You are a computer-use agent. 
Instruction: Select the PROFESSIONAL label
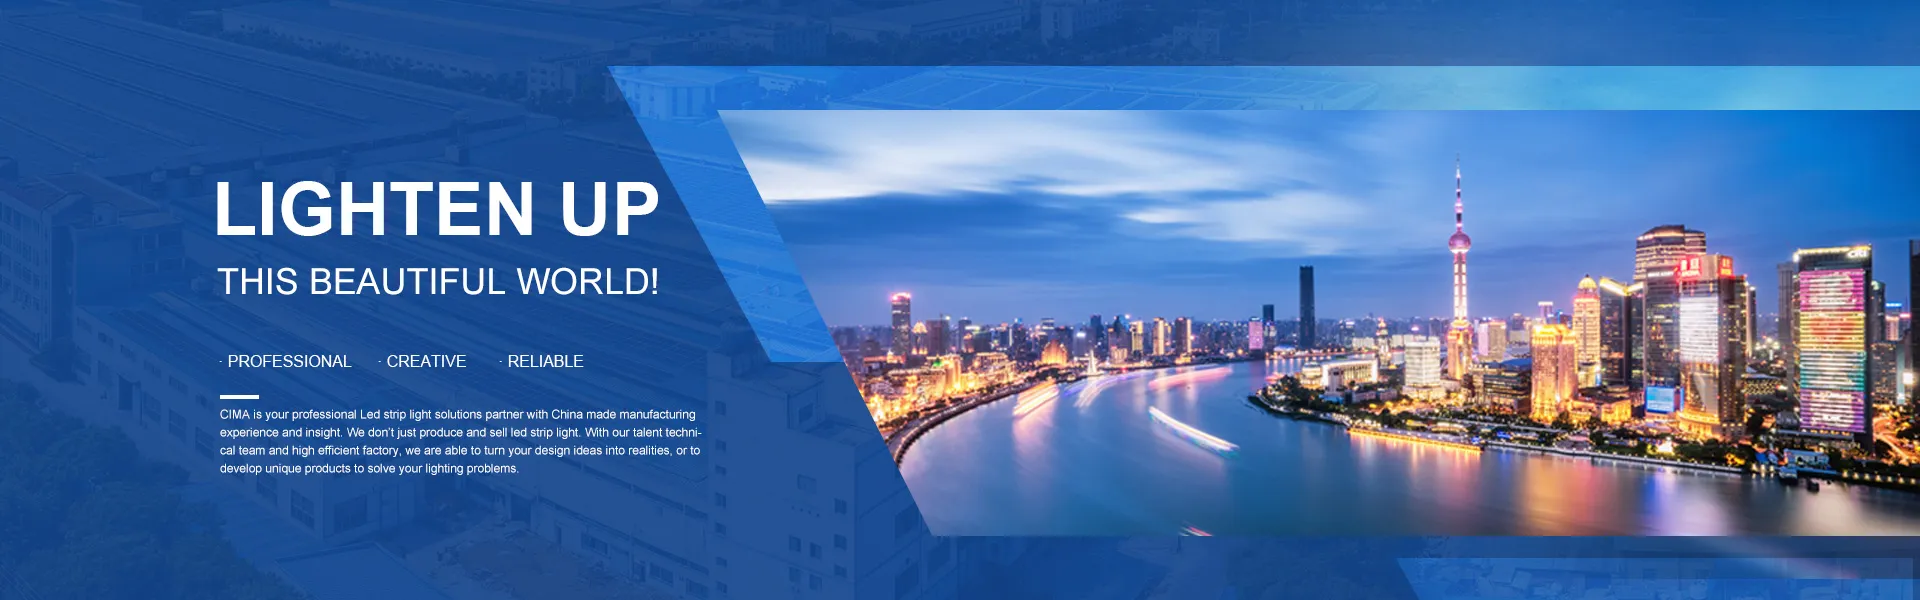(289, 361)
